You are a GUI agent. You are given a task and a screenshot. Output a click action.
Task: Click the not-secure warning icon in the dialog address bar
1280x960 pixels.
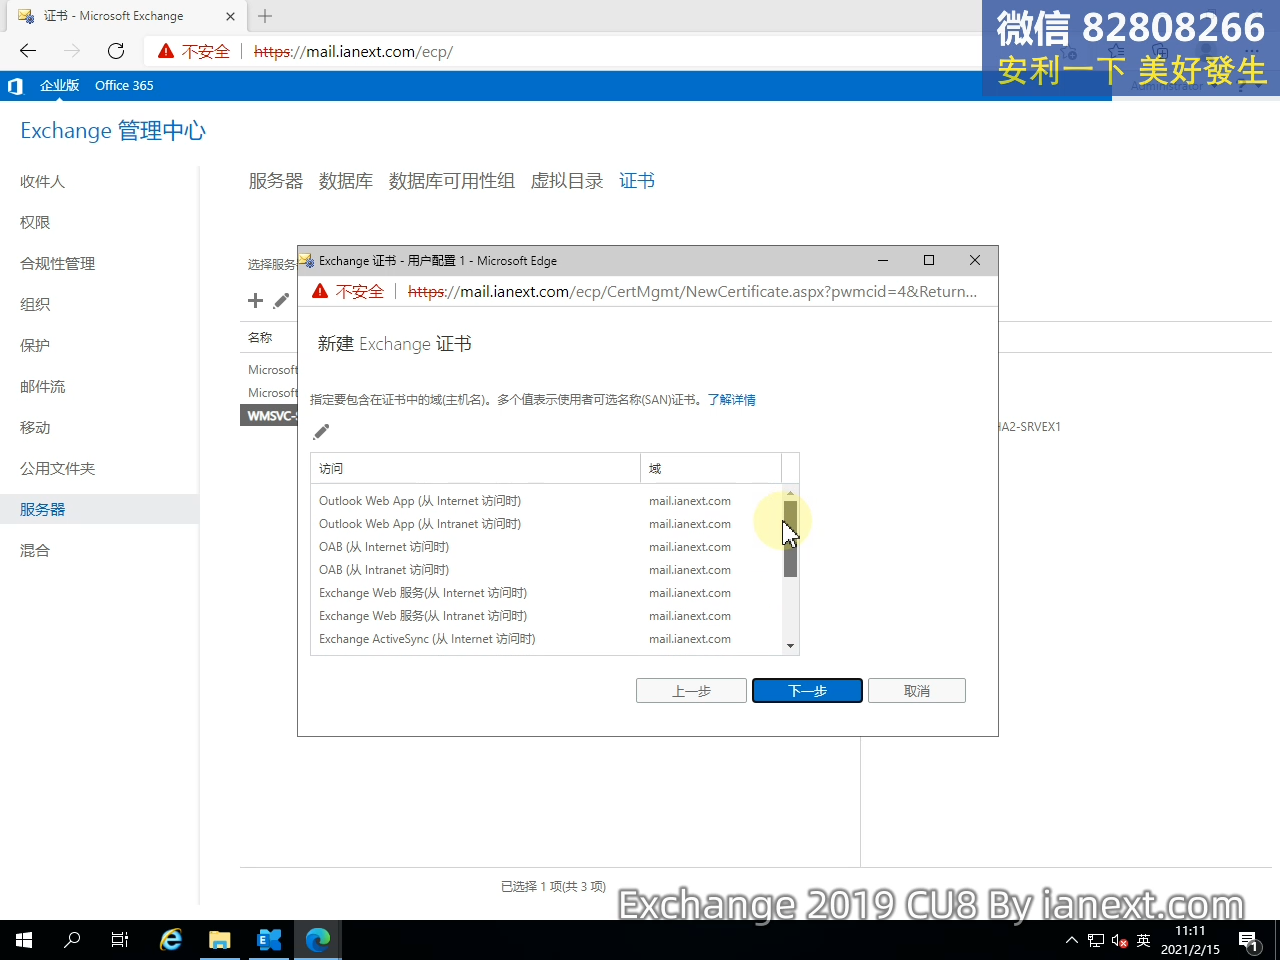click(320, 291)
